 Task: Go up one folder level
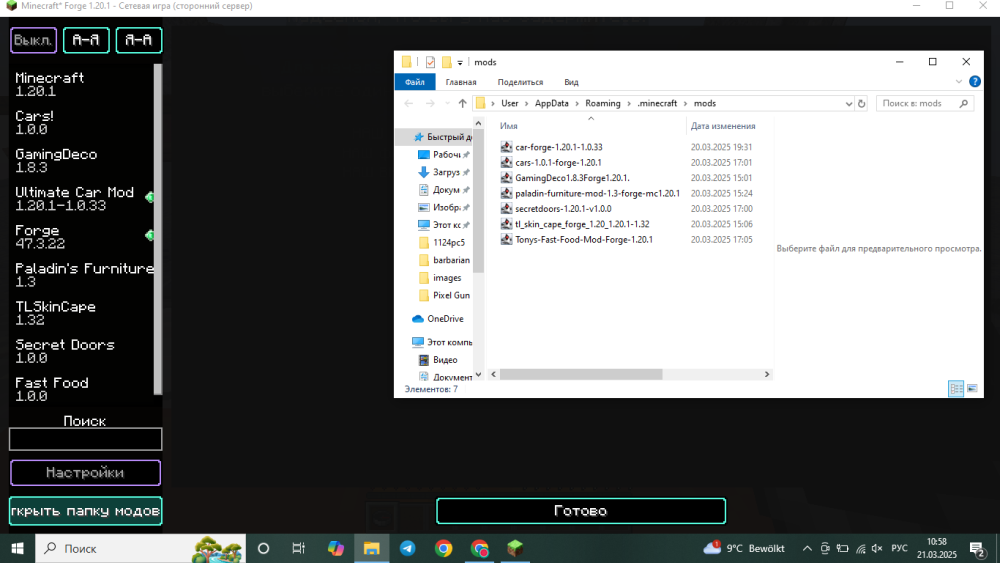(462, 103)
